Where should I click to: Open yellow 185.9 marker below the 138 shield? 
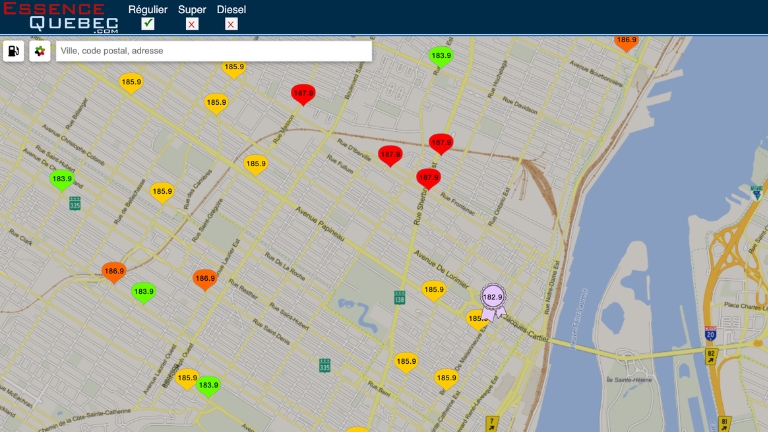click(x=406, y=363)
